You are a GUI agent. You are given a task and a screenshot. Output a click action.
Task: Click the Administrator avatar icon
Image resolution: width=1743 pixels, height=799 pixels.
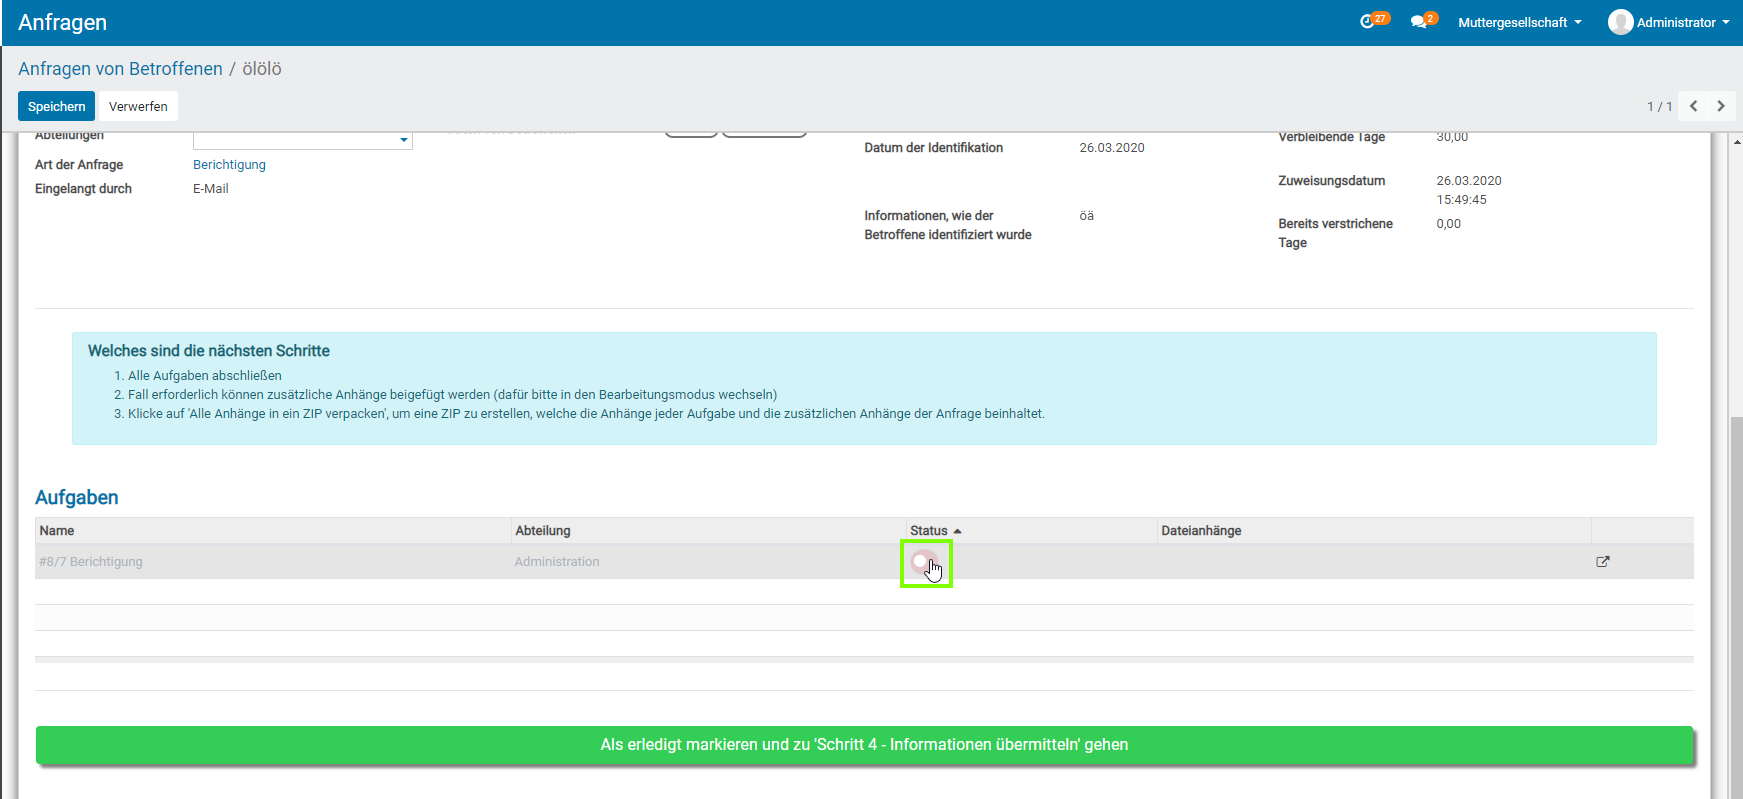coord(1620,22)
